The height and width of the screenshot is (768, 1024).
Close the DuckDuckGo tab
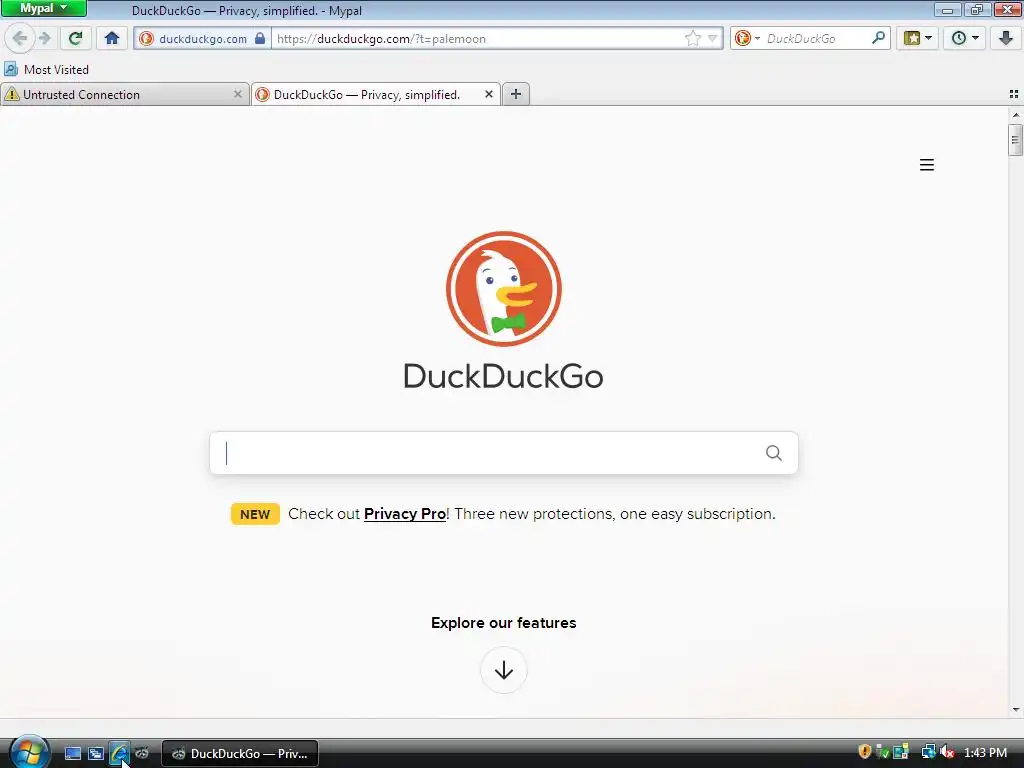[488, 95]
